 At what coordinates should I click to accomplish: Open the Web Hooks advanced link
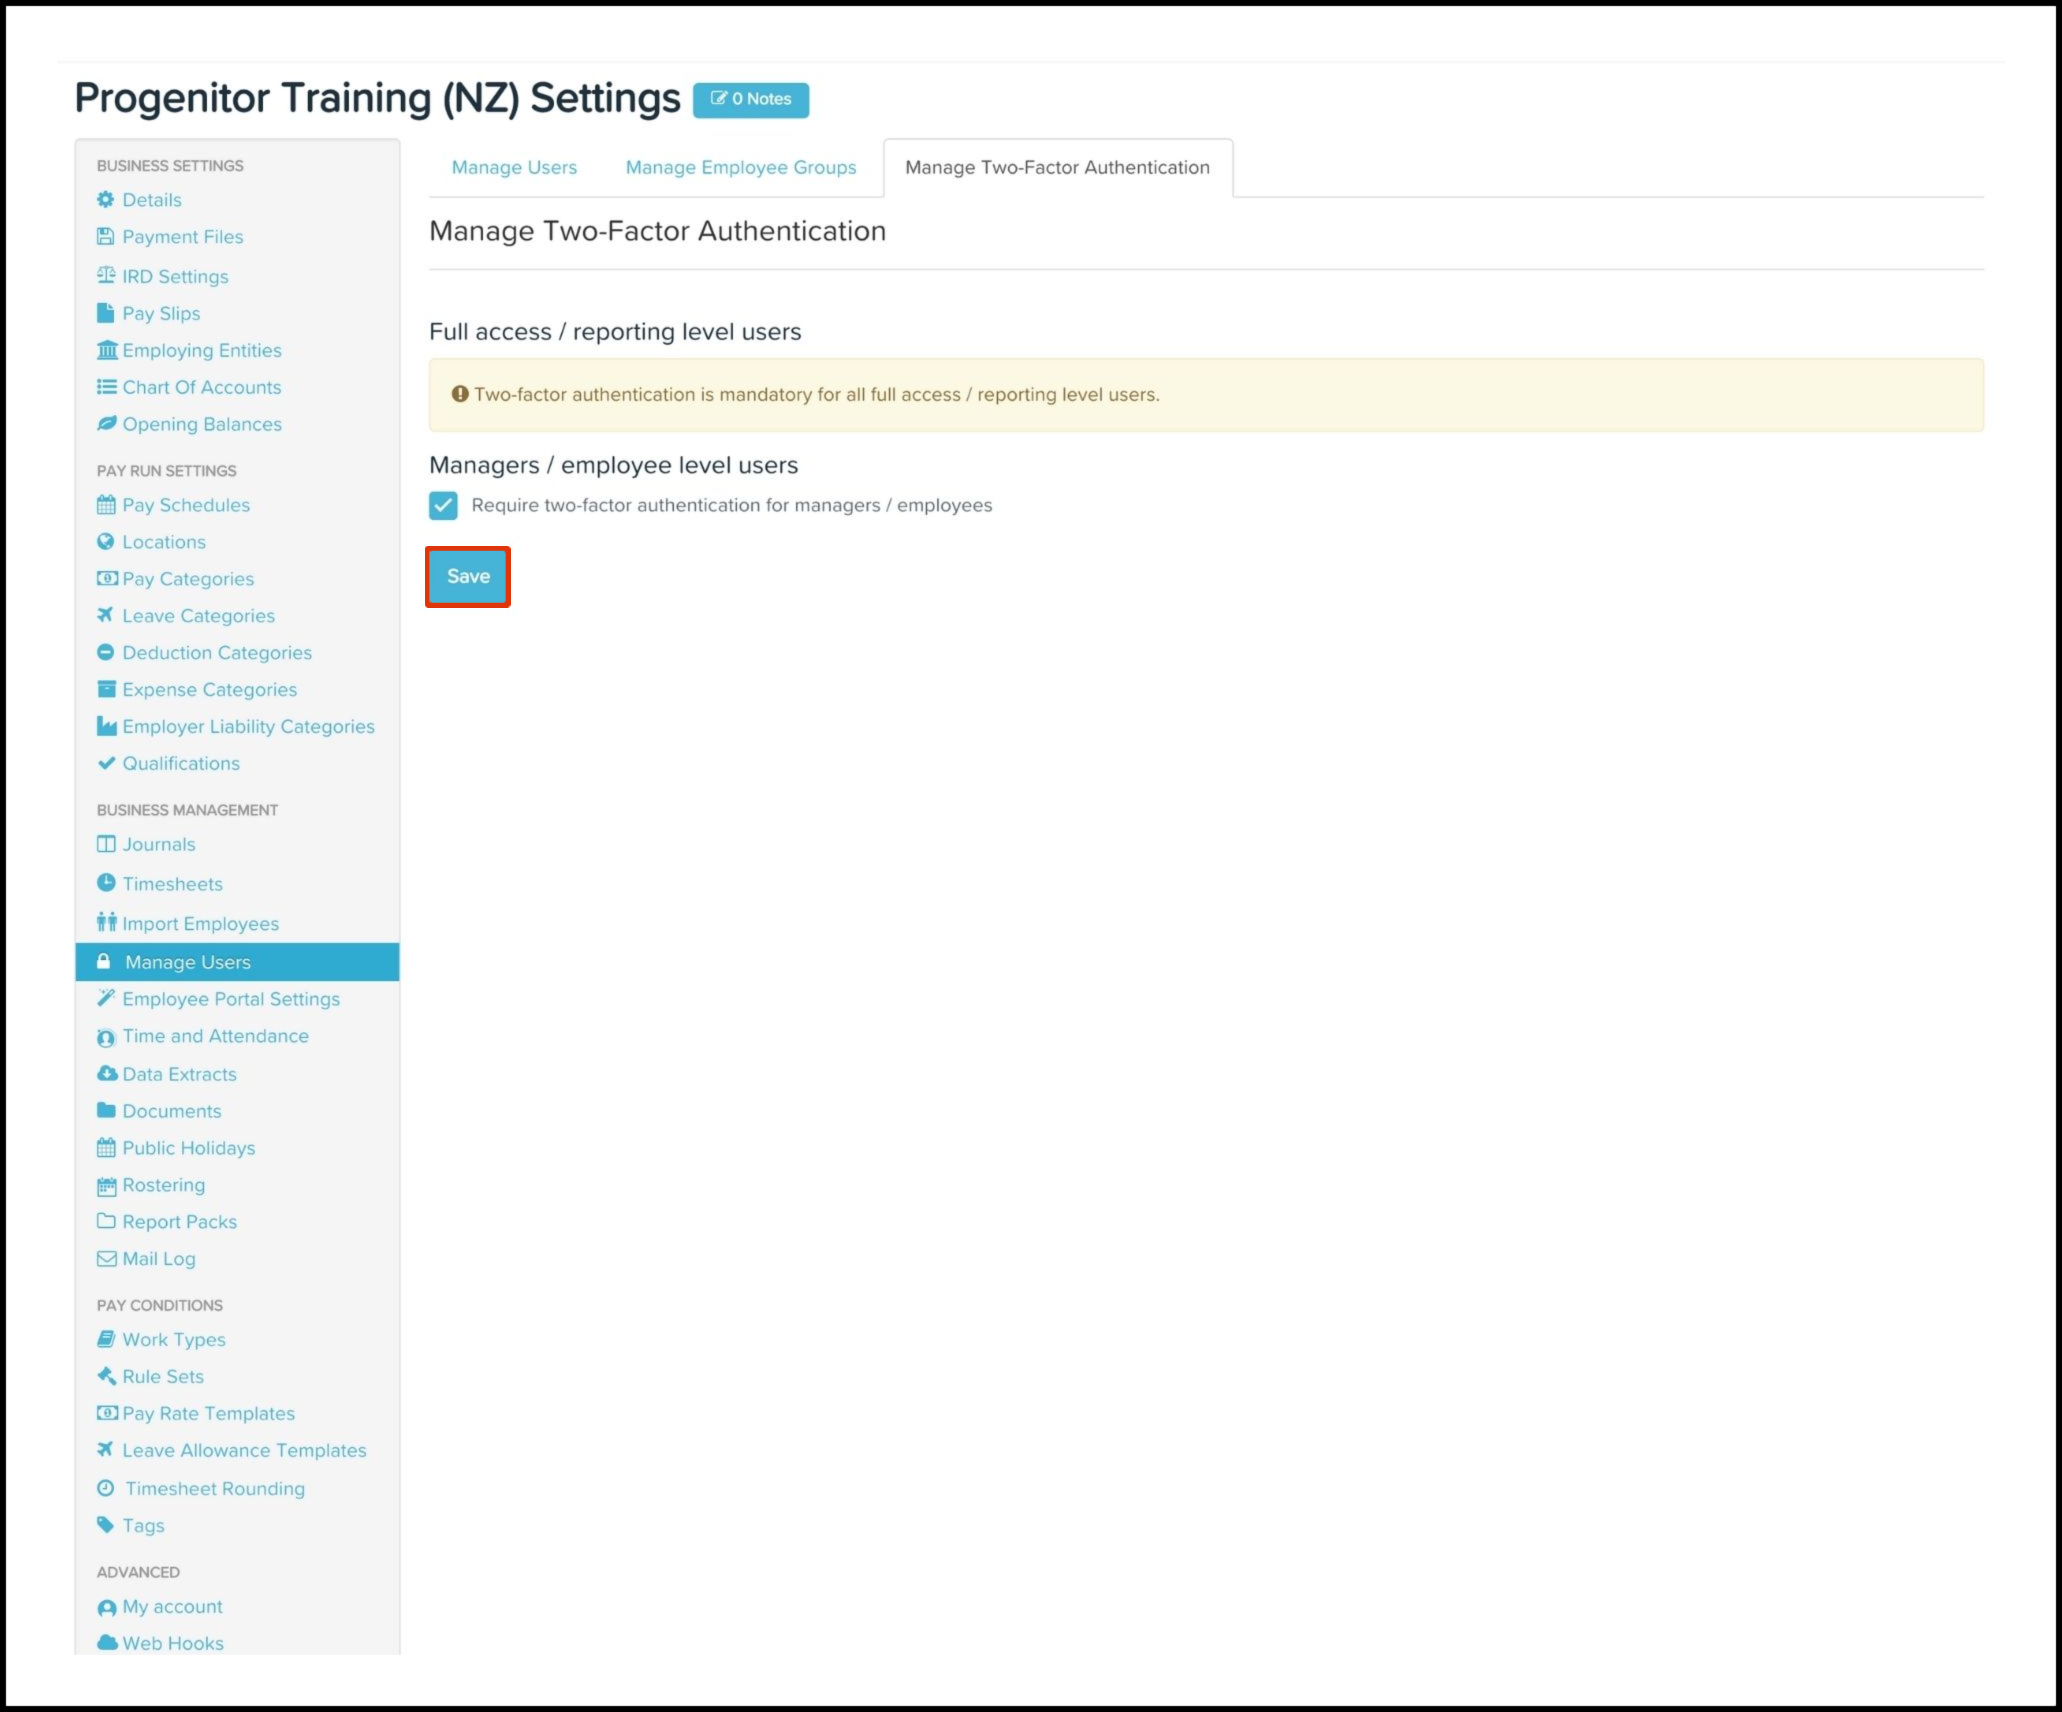[x=173, y=1643]
